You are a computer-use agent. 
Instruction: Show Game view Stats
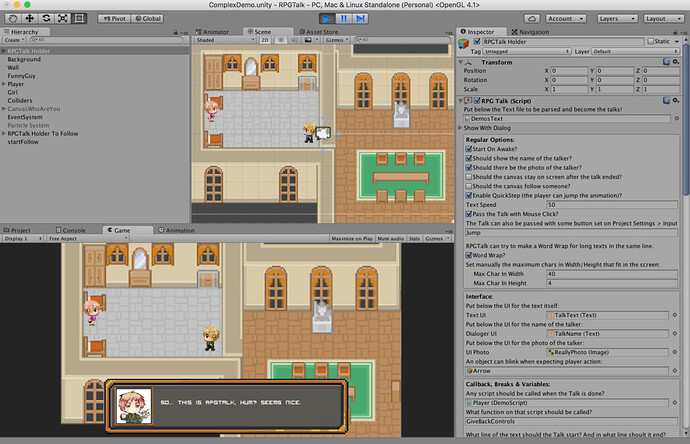tap(414, 239)
